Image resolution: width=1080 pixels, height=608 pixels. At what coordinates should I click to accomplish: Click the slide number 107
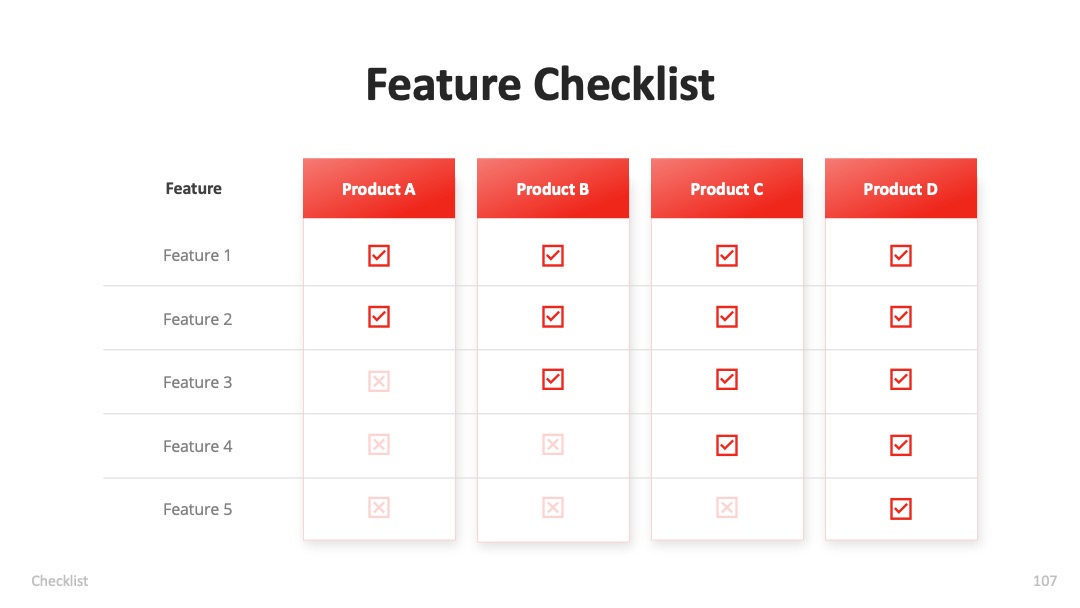[1044, 580]
